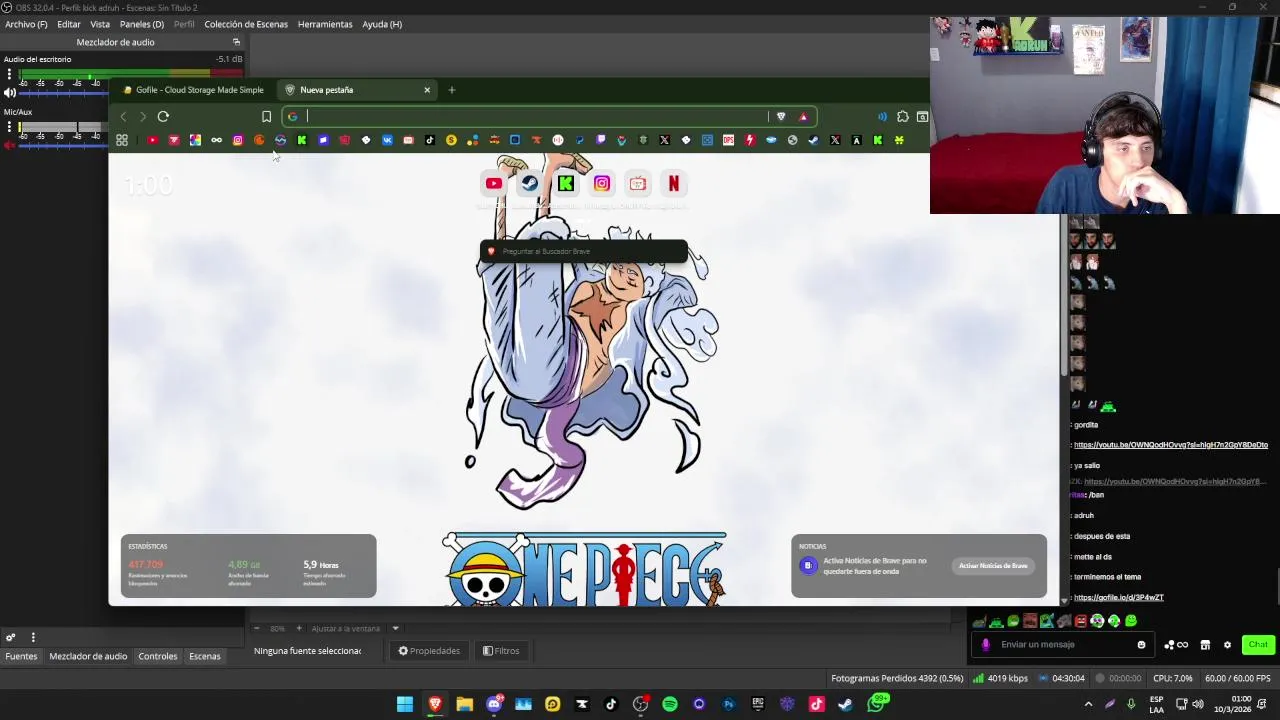Click the browser back arrow

pos(123,116)
